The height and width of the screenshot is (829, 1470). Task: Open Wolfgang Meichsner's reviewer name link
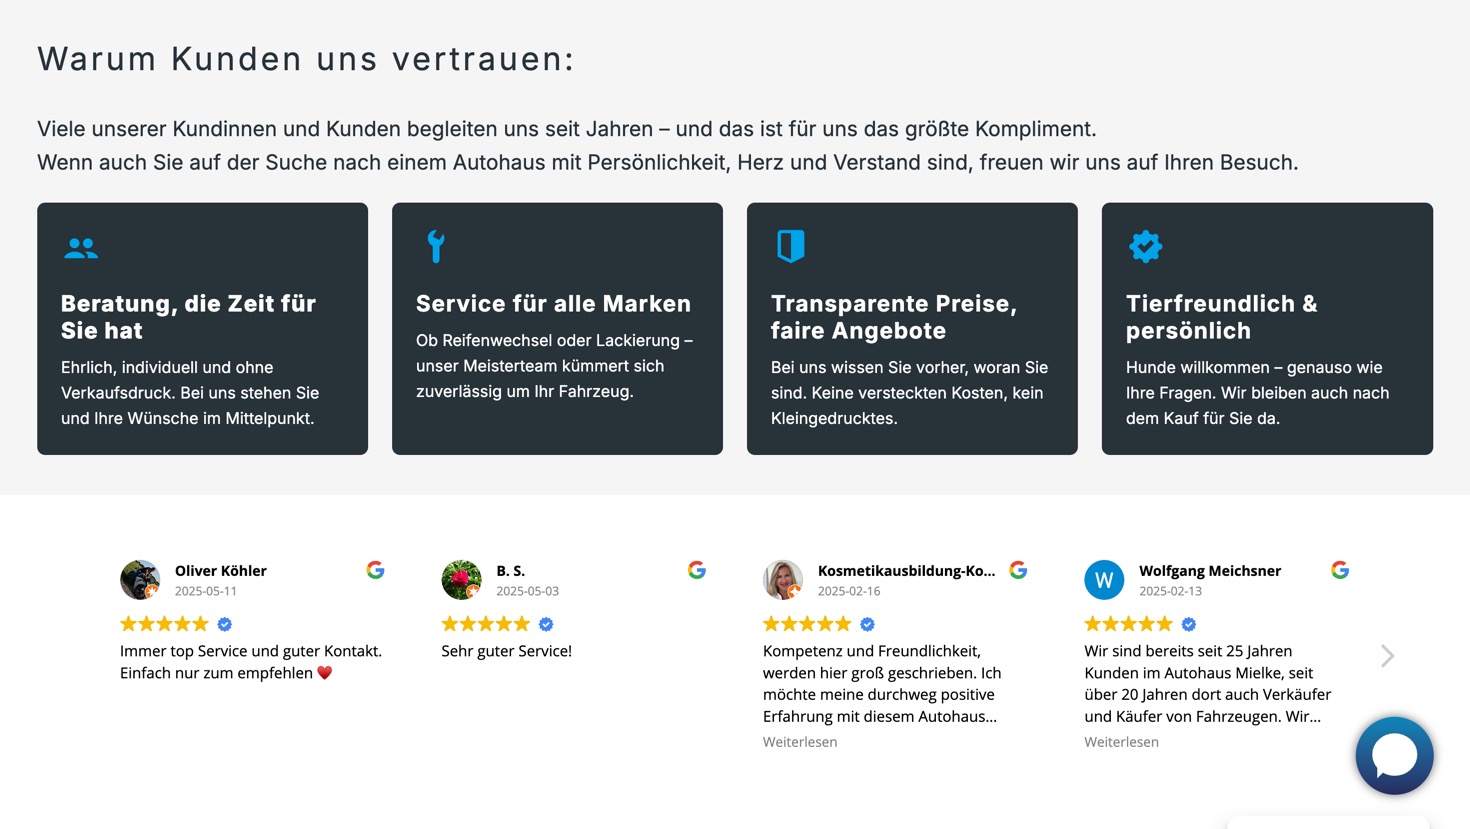point(1210,571)
